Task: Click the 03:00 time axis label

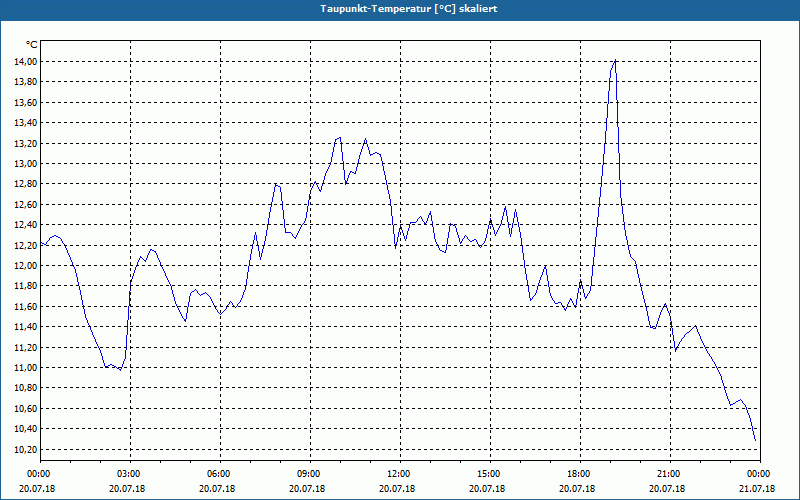Action: point(131,474)
